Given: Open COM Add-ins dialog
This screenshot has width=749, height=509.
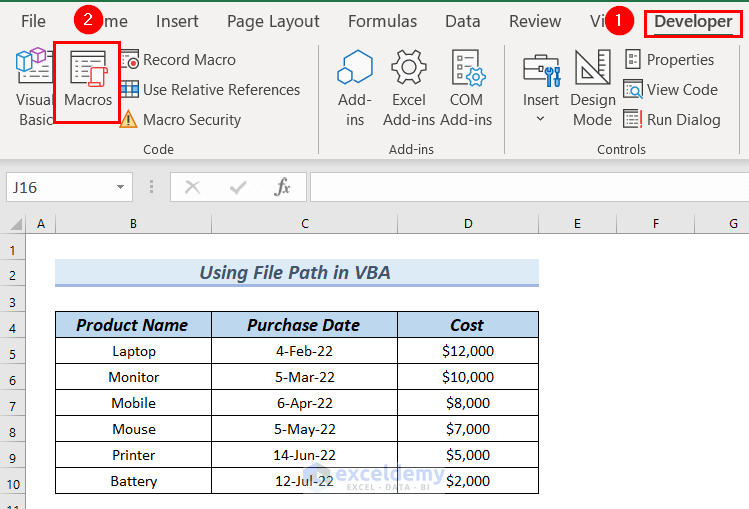Looking at the screenshot, I should (x=467, y=87).
